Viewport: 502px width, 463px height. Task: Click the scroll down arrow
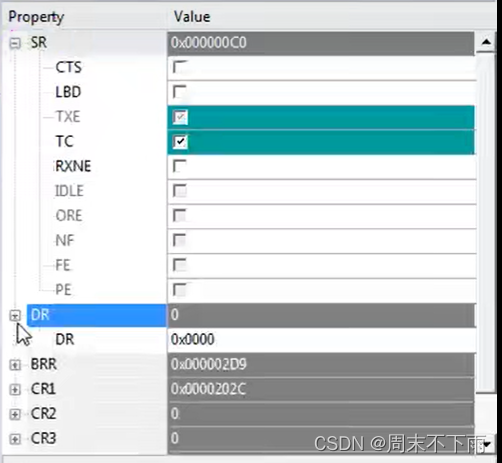pos(487,444)
